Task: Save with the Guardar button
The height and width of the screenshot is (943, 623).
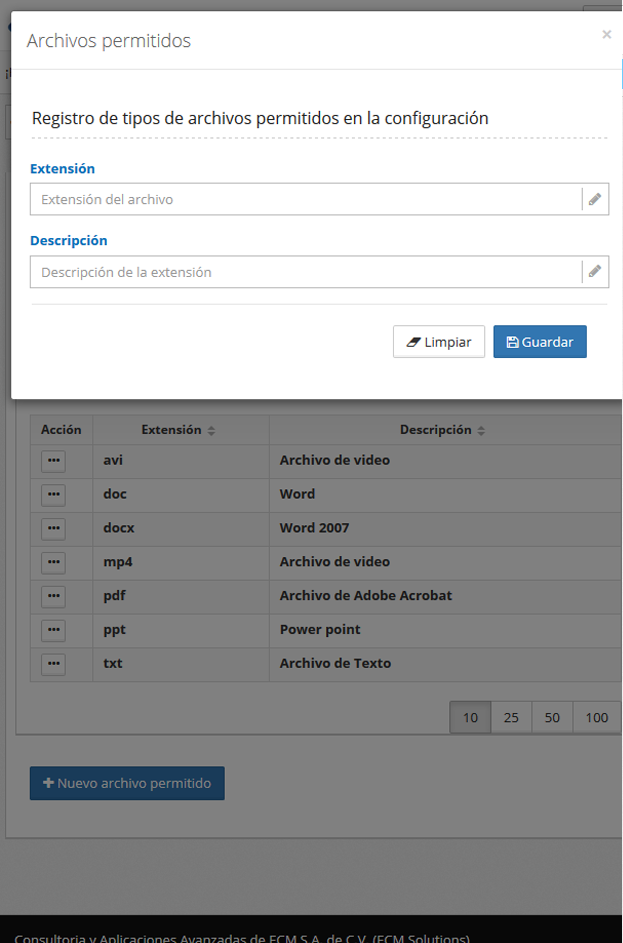Action: pyautogui.click(x=540, y=342)
